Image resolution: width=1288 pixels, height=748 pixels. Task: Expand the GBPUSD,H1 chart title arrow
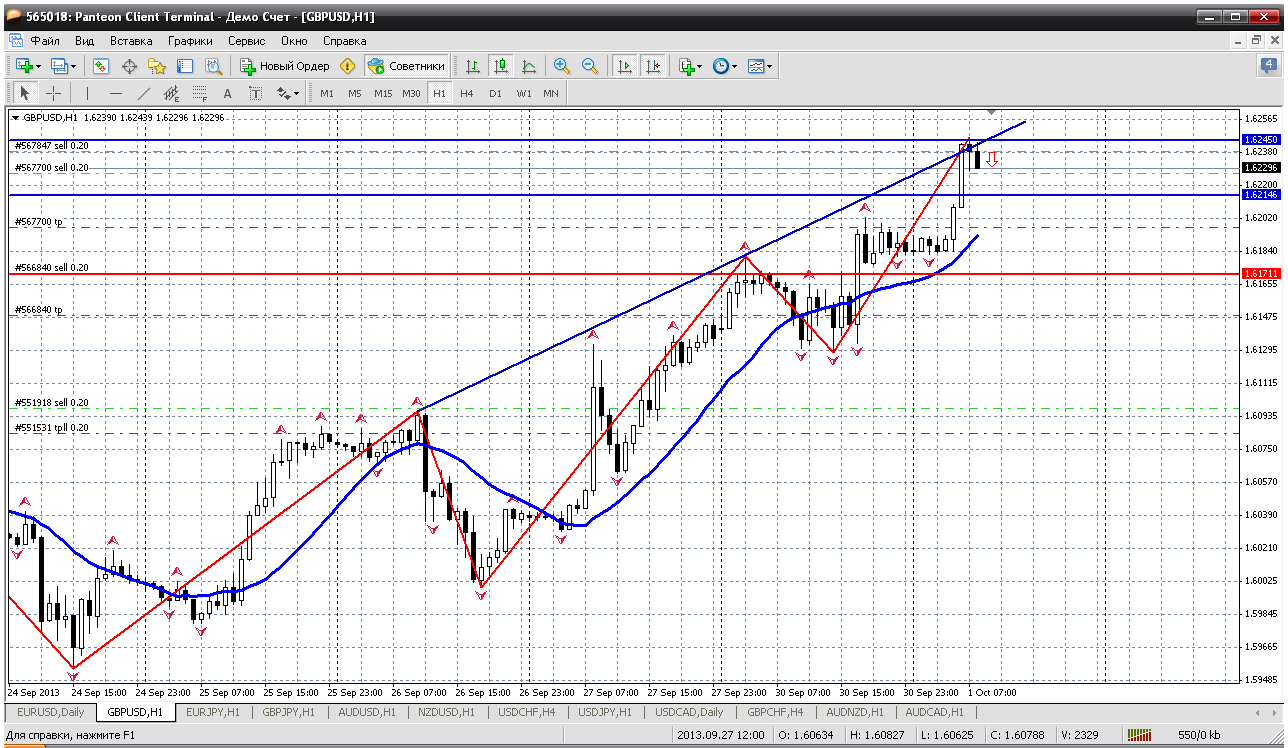15,118
